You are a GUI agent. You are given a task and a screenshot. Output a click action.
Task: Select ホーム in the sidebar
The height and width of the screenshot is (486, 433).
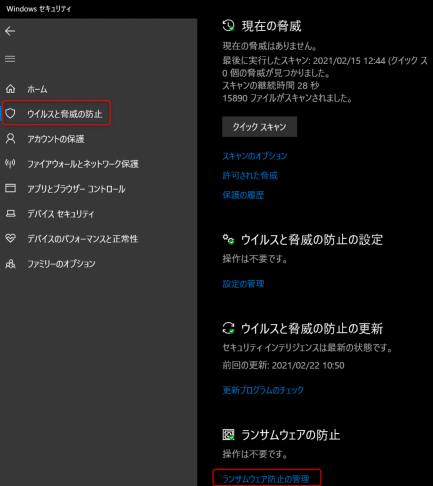37,89
